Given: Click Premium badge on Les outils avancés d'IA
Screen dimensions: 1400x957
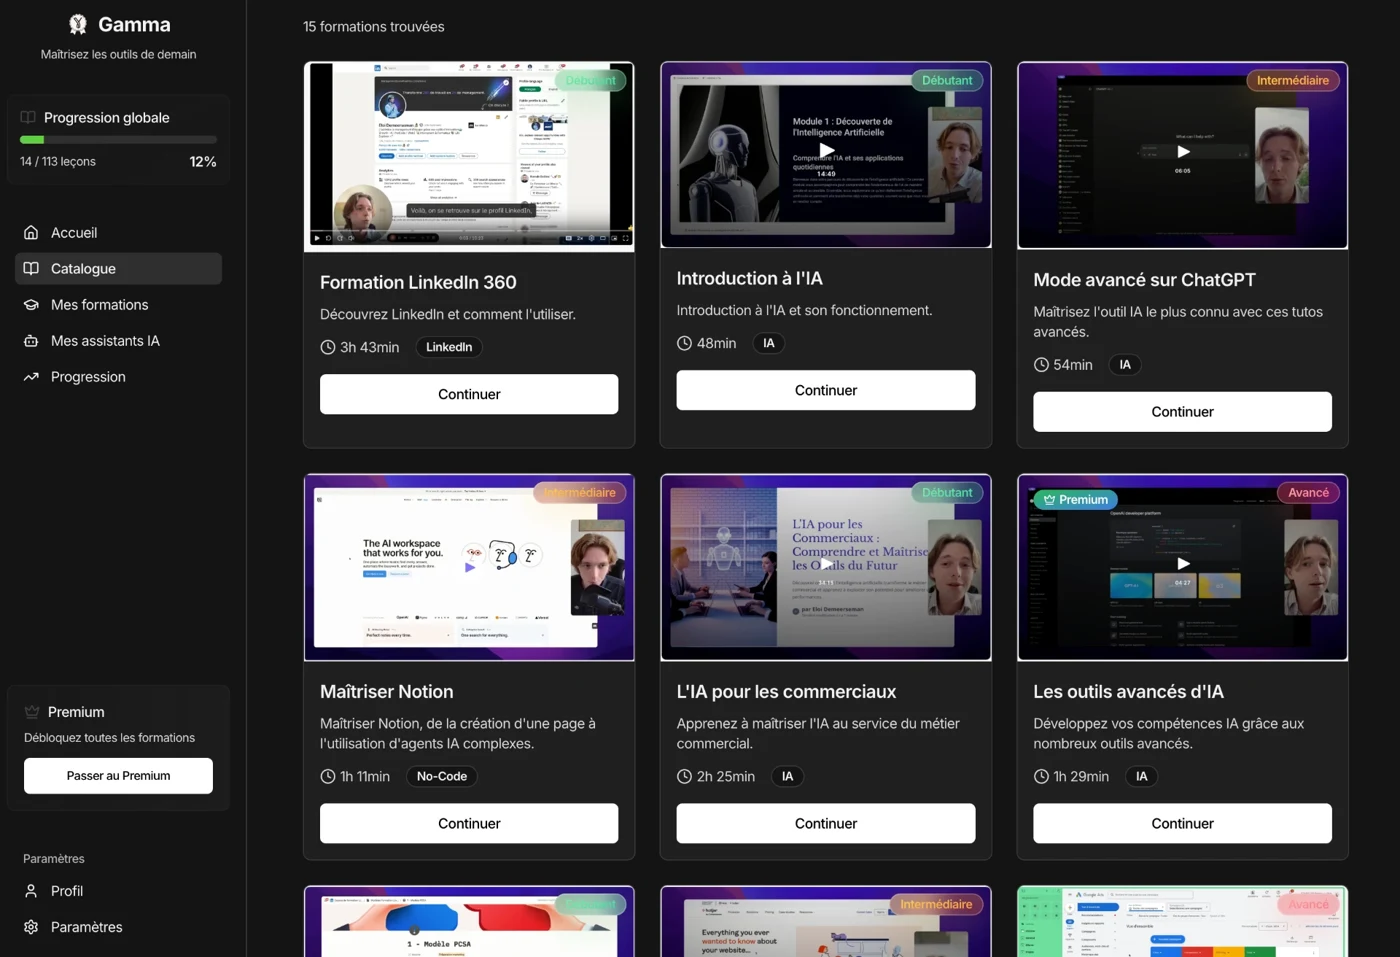Looking at the screenshot, I should click(x=1075, y=499).
